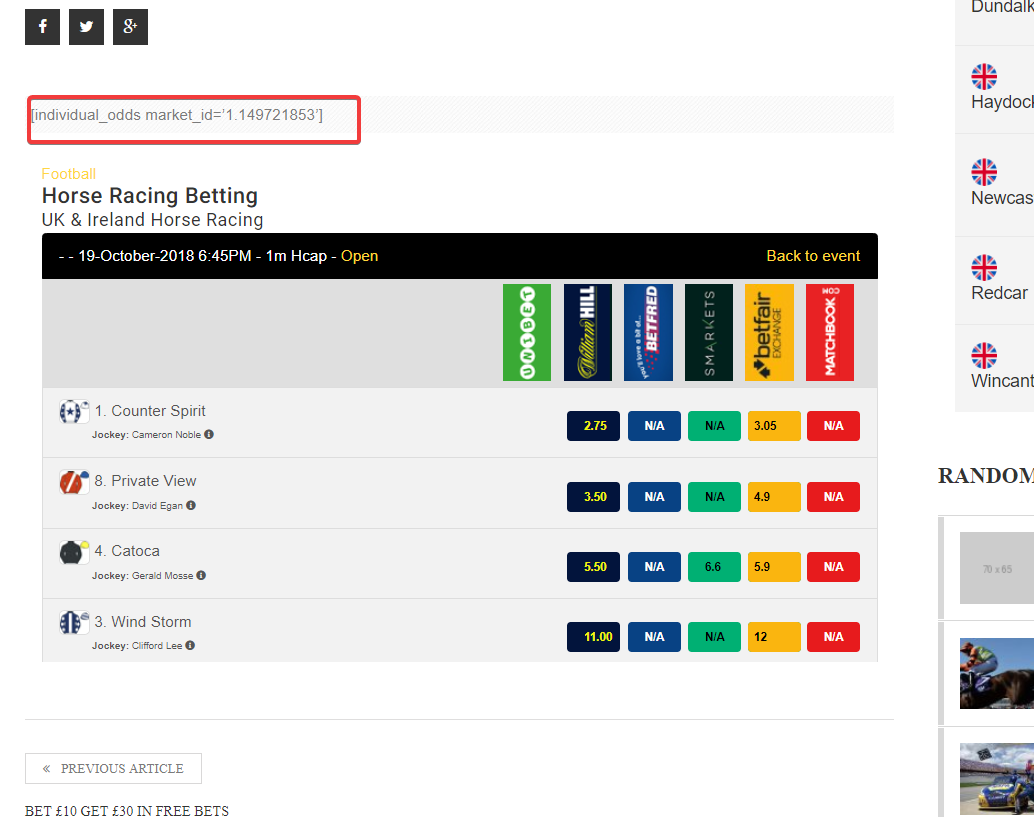Open the Smarkets bookmaker logo
1034x817 pixels.
(x=709, y=332)
